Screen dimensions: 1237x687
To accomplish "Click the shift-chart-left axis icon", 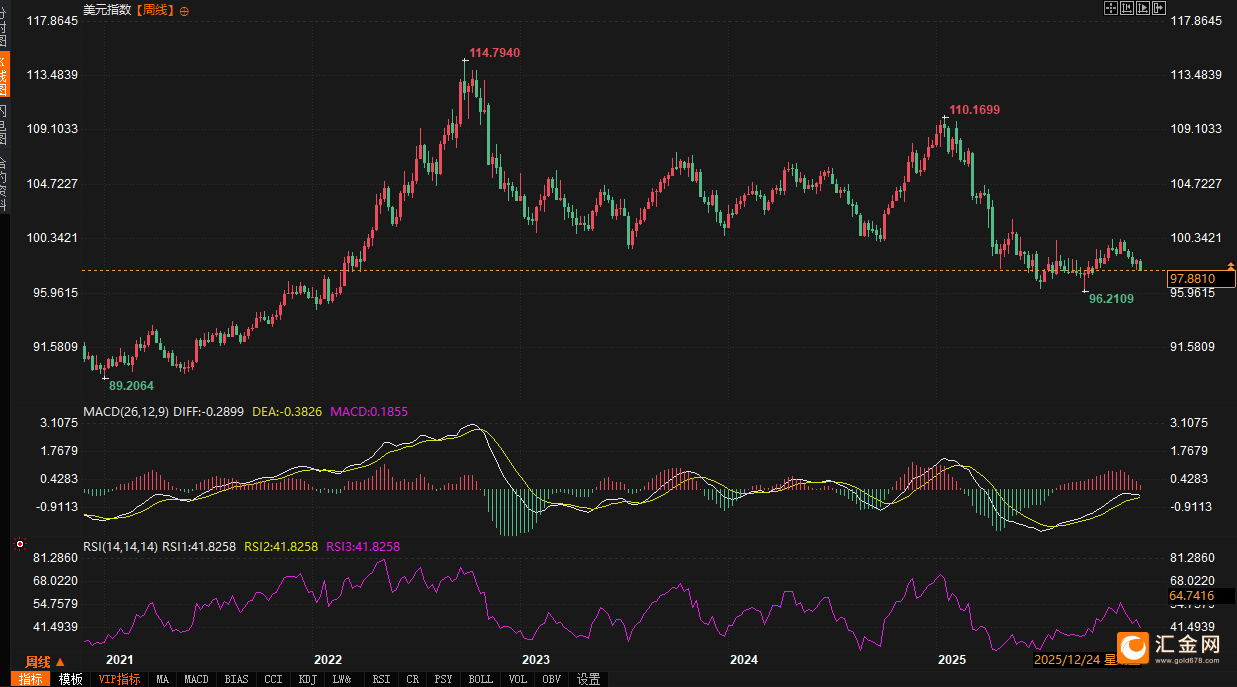I will (x=1127, y=8).
